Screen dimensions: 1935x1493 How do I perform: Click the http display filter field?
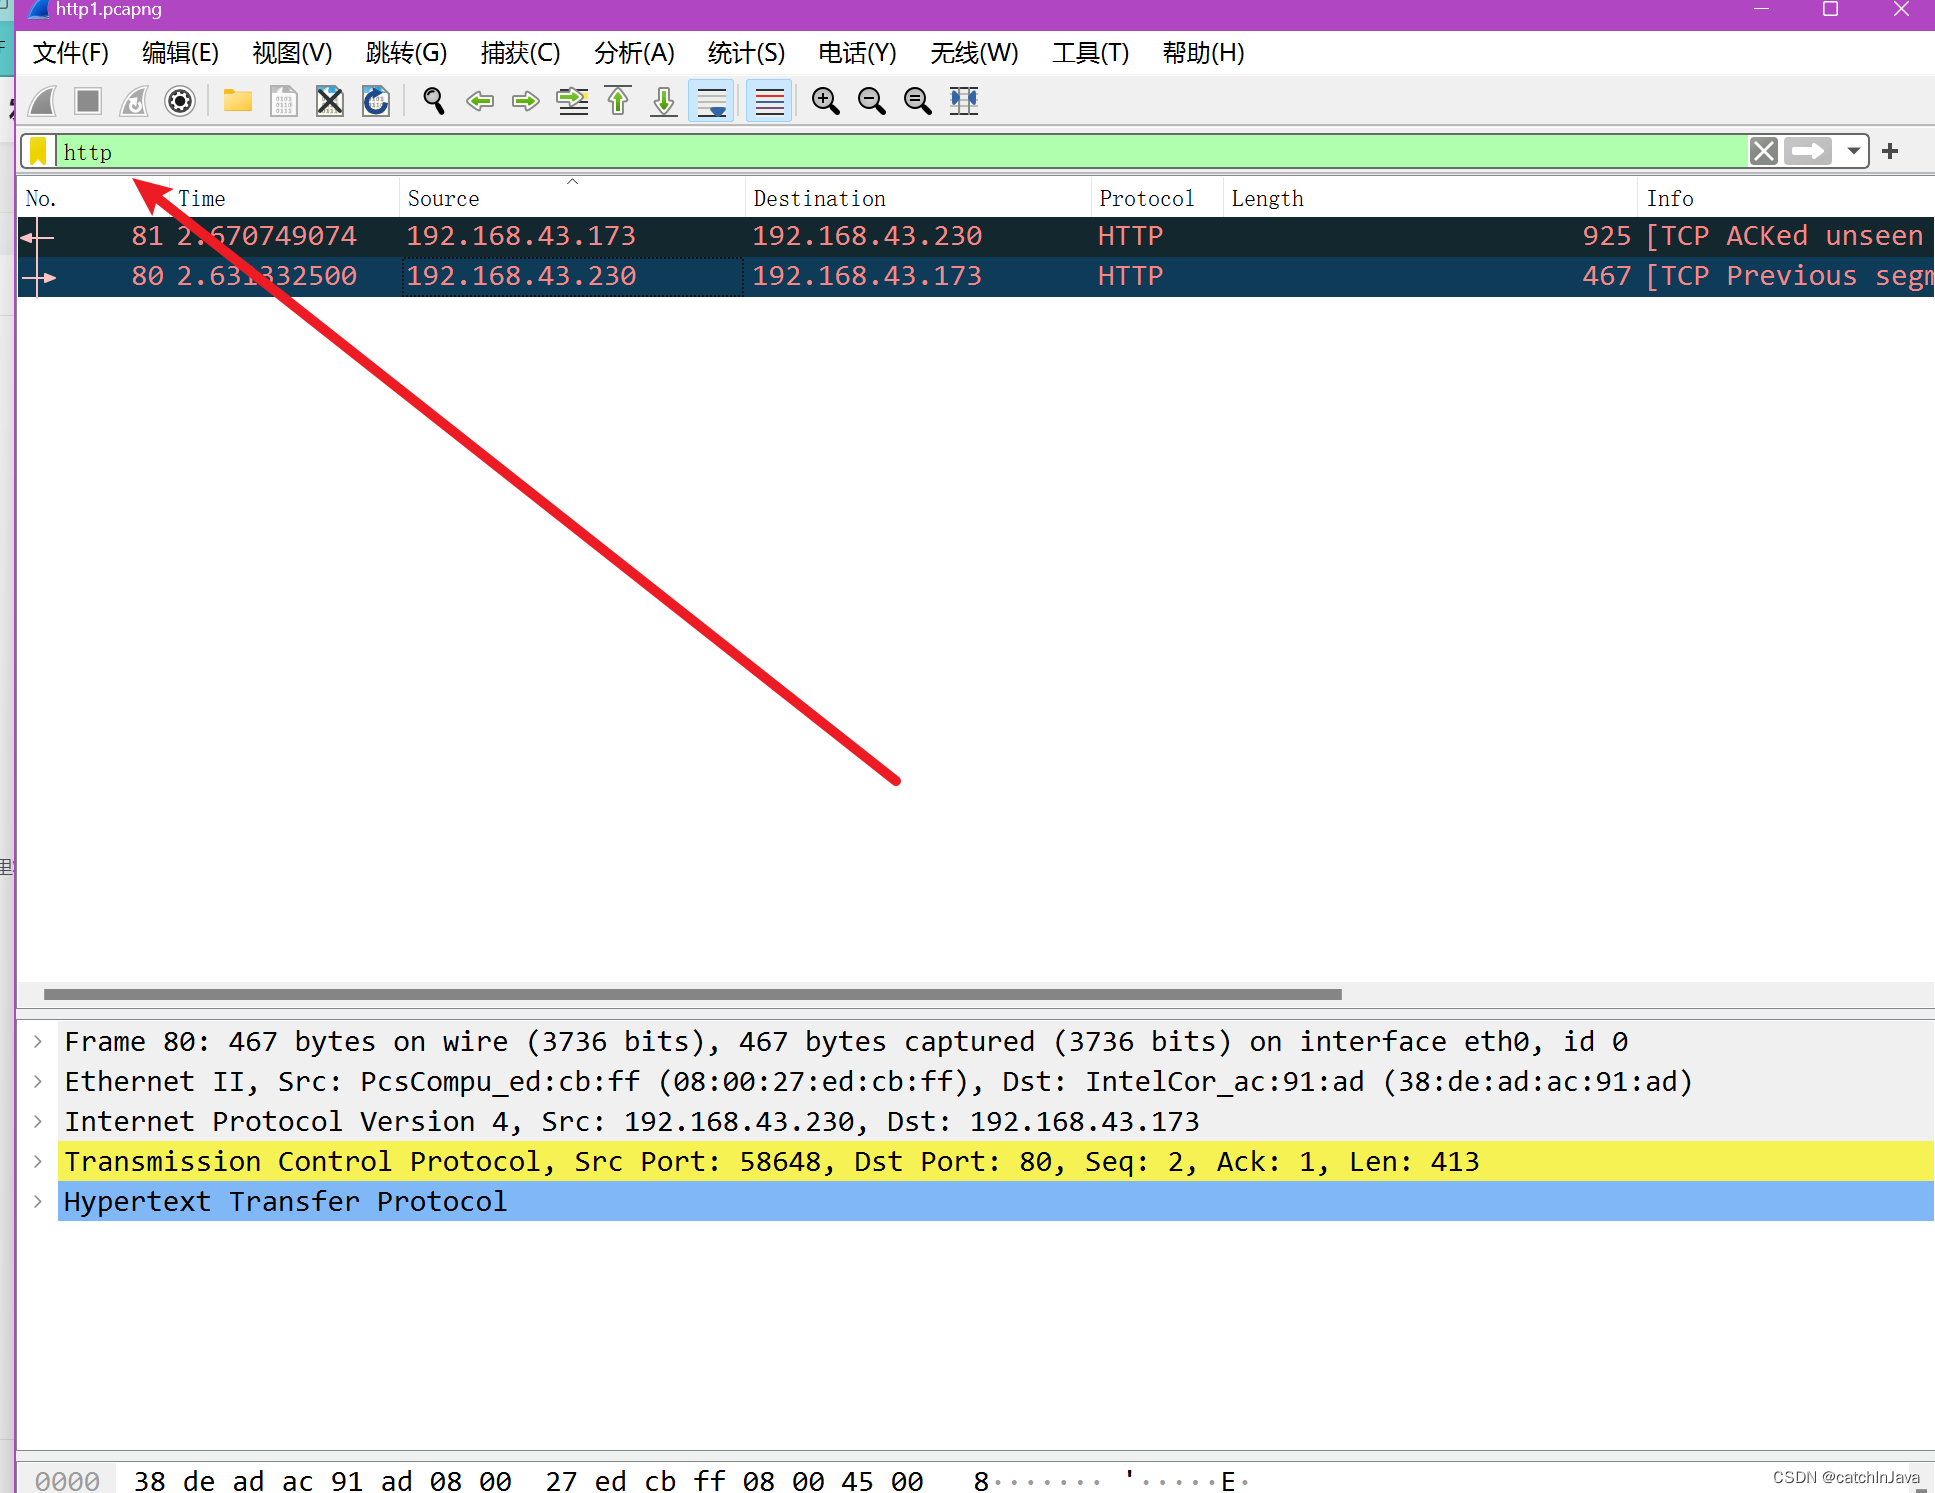(900, 152)
